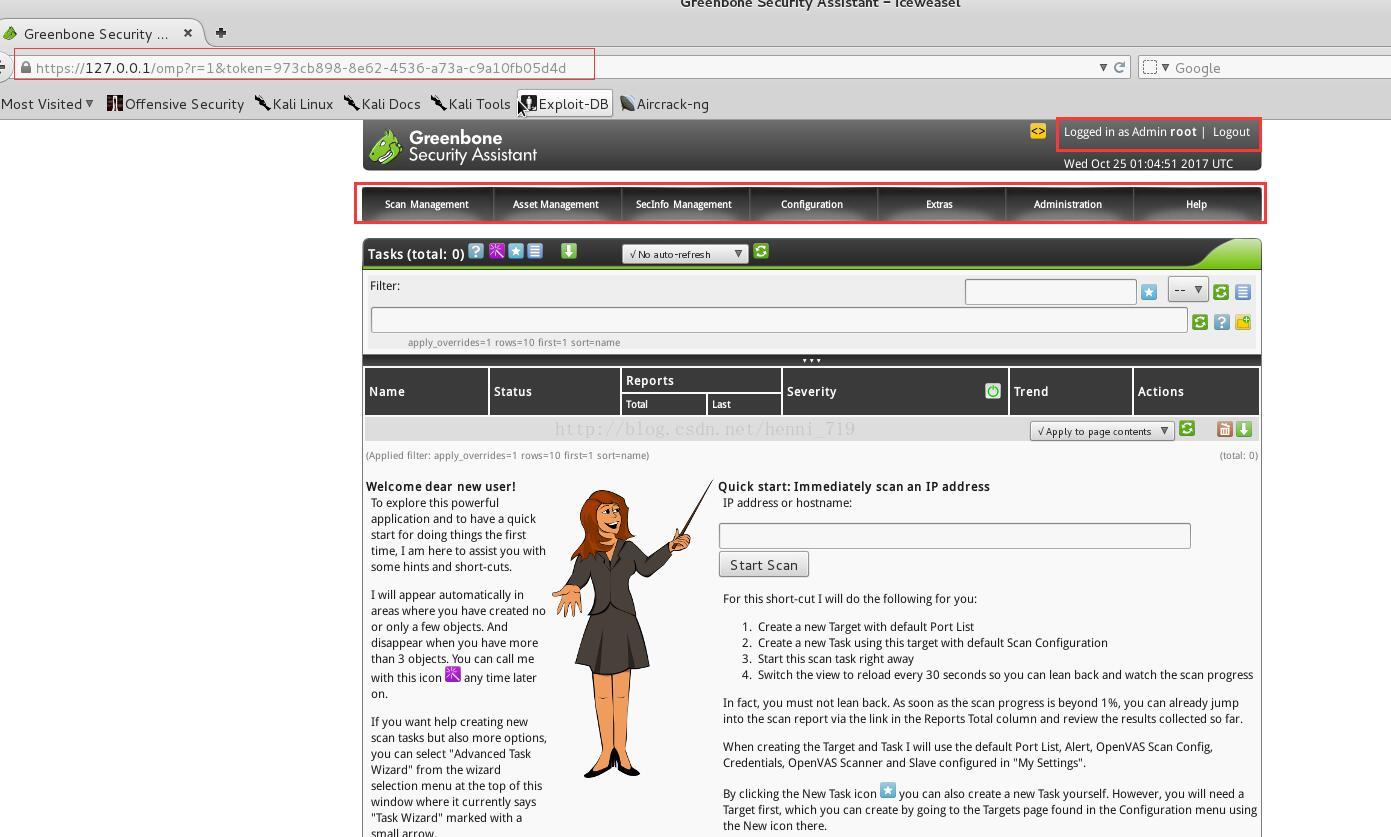
Task: Open the Extras menu
Action: [x=940, y=204]
